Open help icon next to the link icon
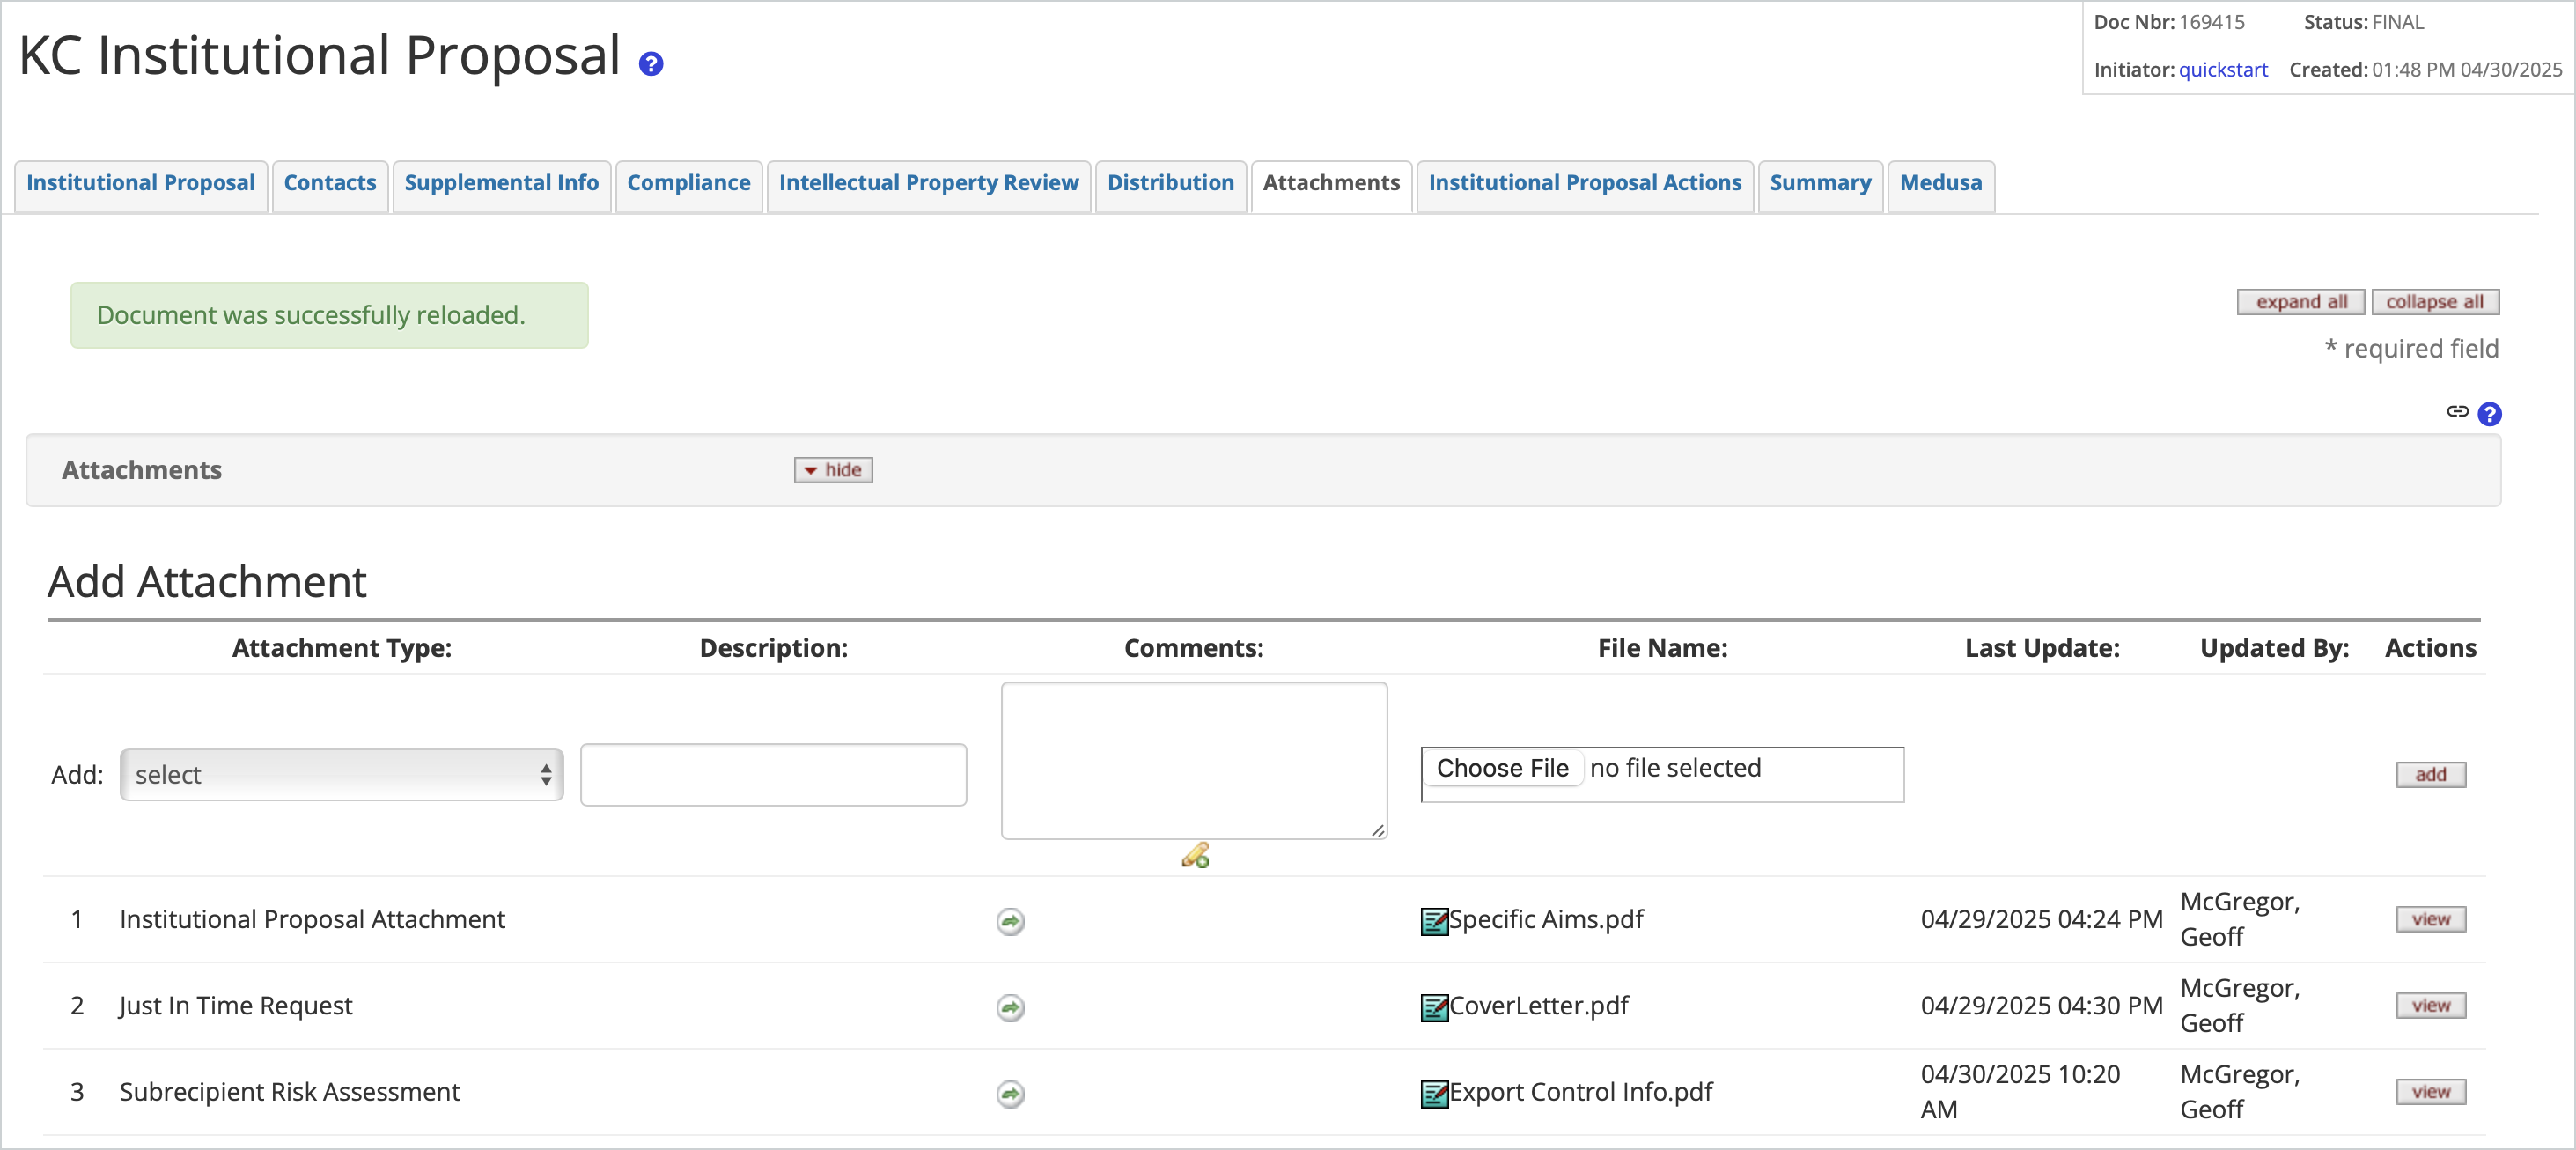Viewport: 2576px width, 1150px height. point(2490,414)
